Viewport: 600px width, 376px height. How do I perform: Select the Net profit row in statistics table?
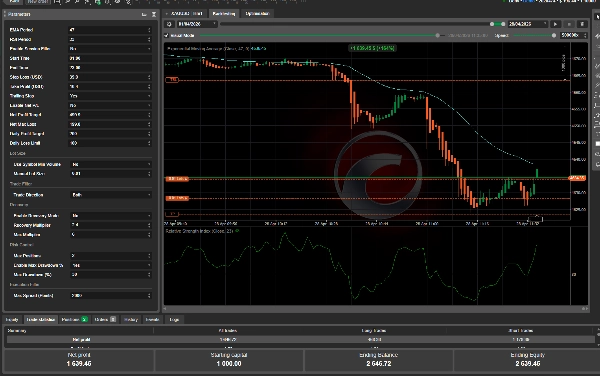click(301, 340)
